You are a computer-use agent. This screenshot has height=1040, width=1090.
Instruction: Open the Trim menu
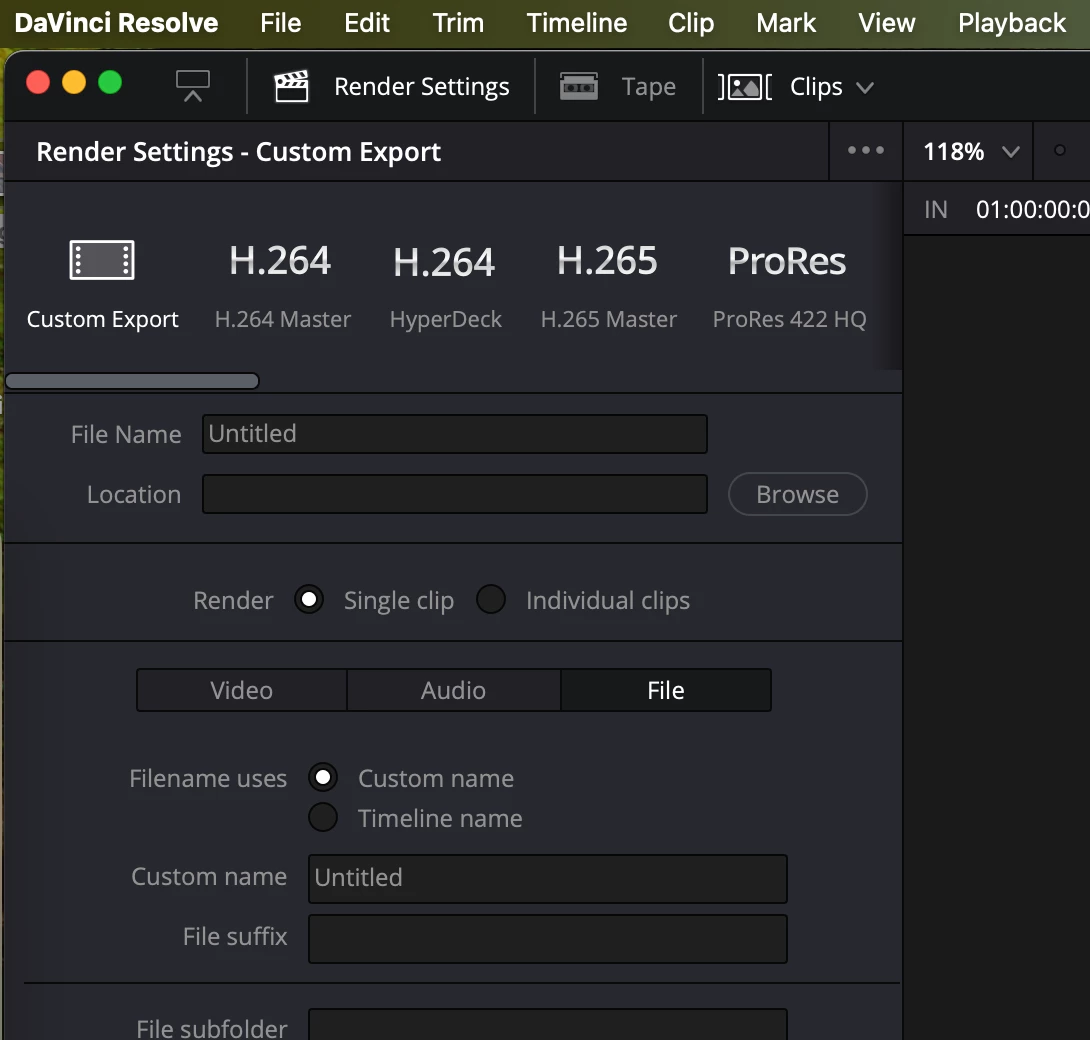tap(458, 23)
